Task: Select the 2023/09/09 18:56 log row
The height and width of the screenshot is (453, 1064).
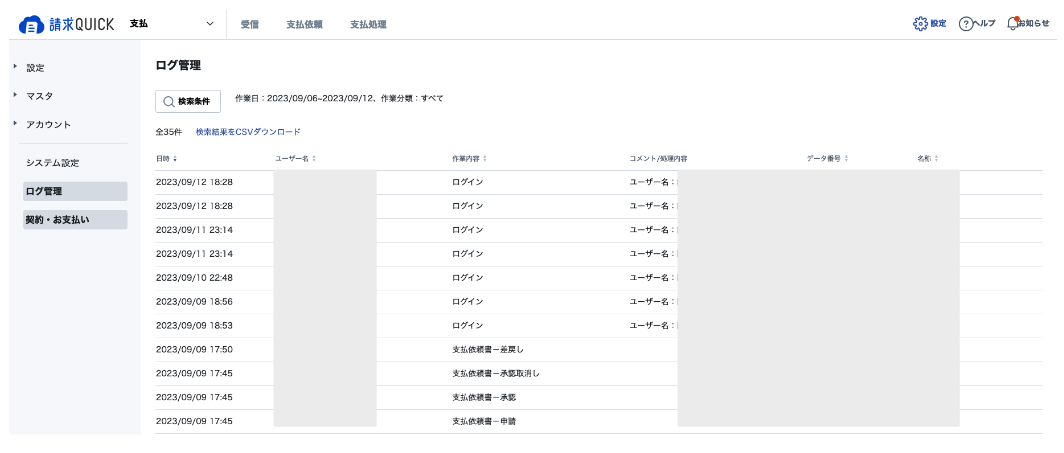Action: pyautogui.click(x=598, y=302)
